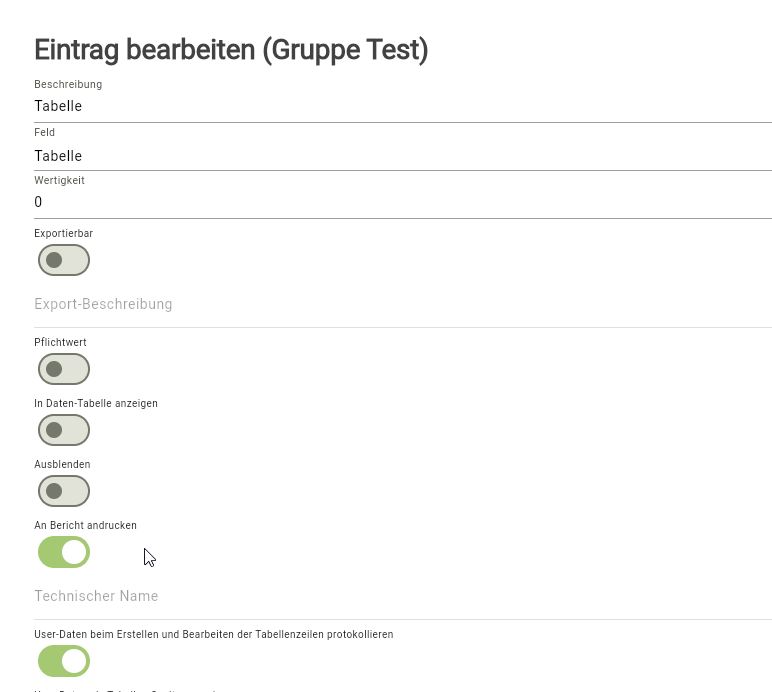772x692 pixels.
Task: Disable the An Bericht andrucken switch
Action: coord(64,552)
